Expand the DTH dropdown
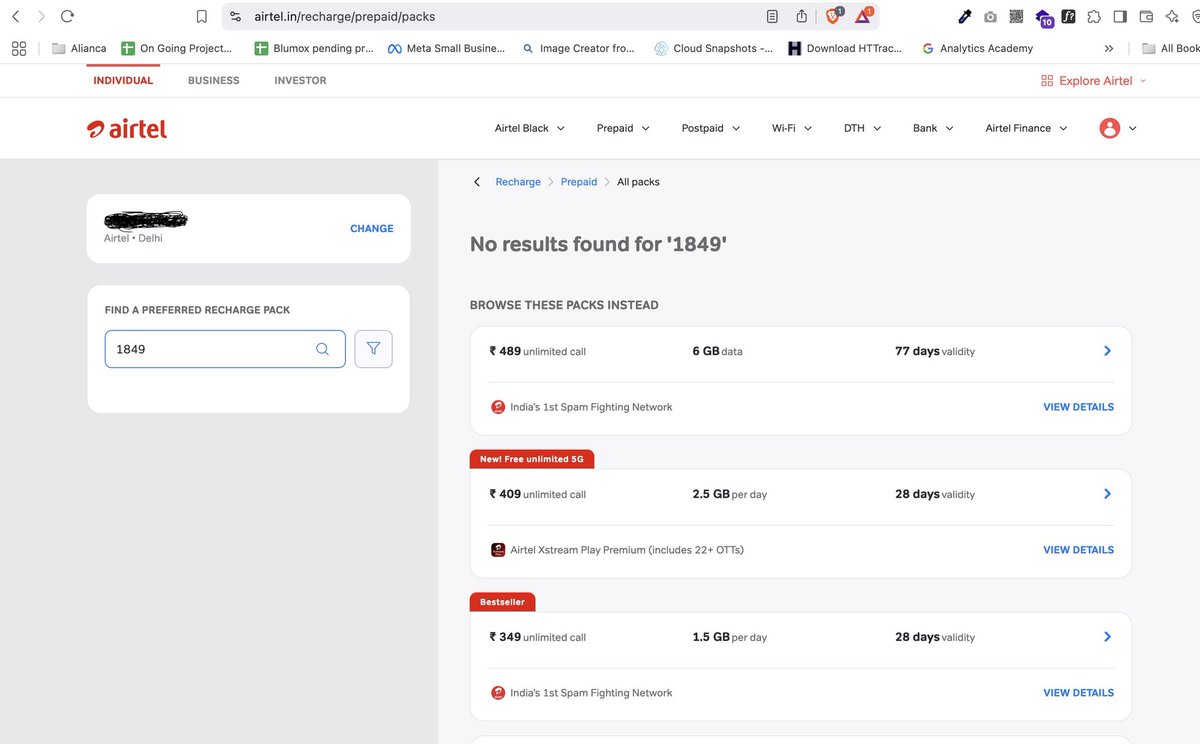This screenshot has width=1200, height=744. (862, 128)
